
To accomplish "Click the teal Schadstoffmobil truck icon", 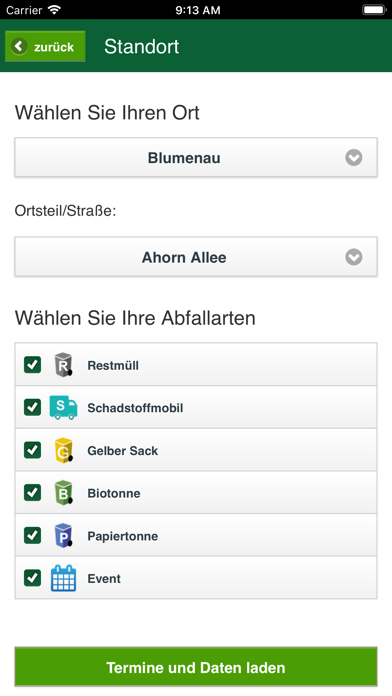I will point(63,407).
